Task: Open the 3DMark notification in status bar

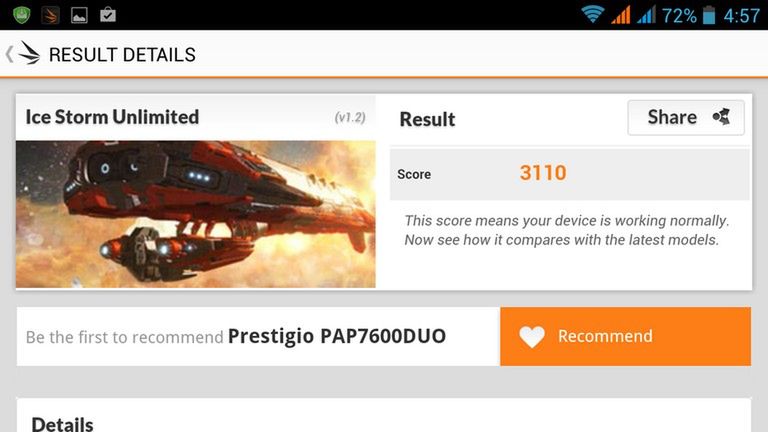Action: (x=50, y=15)
